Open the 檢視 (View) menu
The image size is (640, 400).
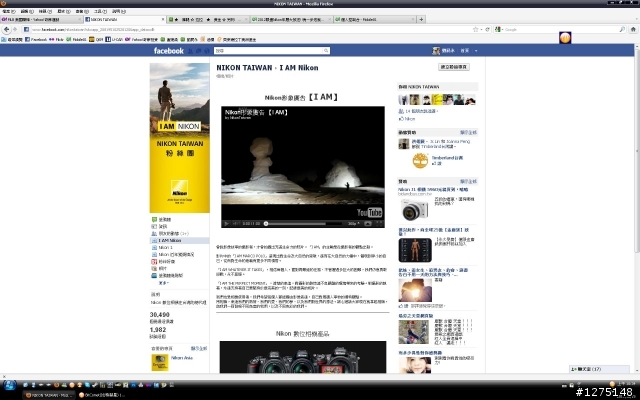[x=45, y=11]
